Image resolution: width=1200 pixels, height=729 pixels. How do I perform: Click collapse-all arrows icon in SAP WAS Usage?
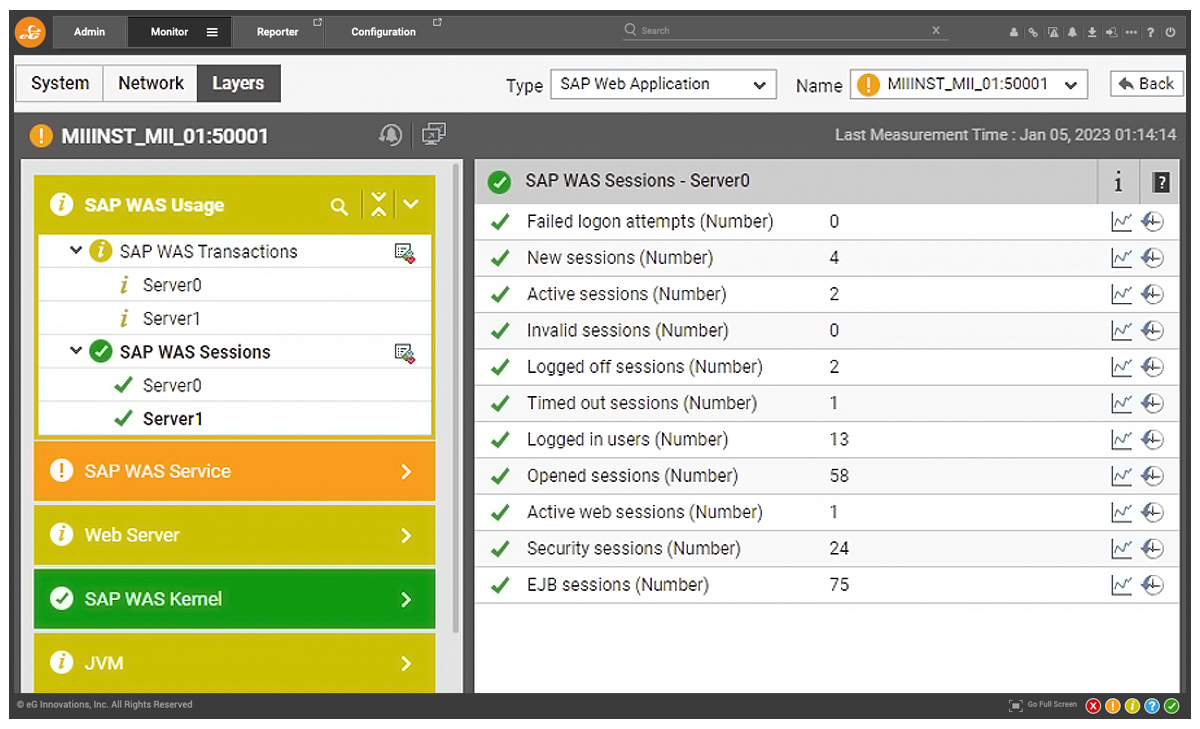[x=378, y=205]
